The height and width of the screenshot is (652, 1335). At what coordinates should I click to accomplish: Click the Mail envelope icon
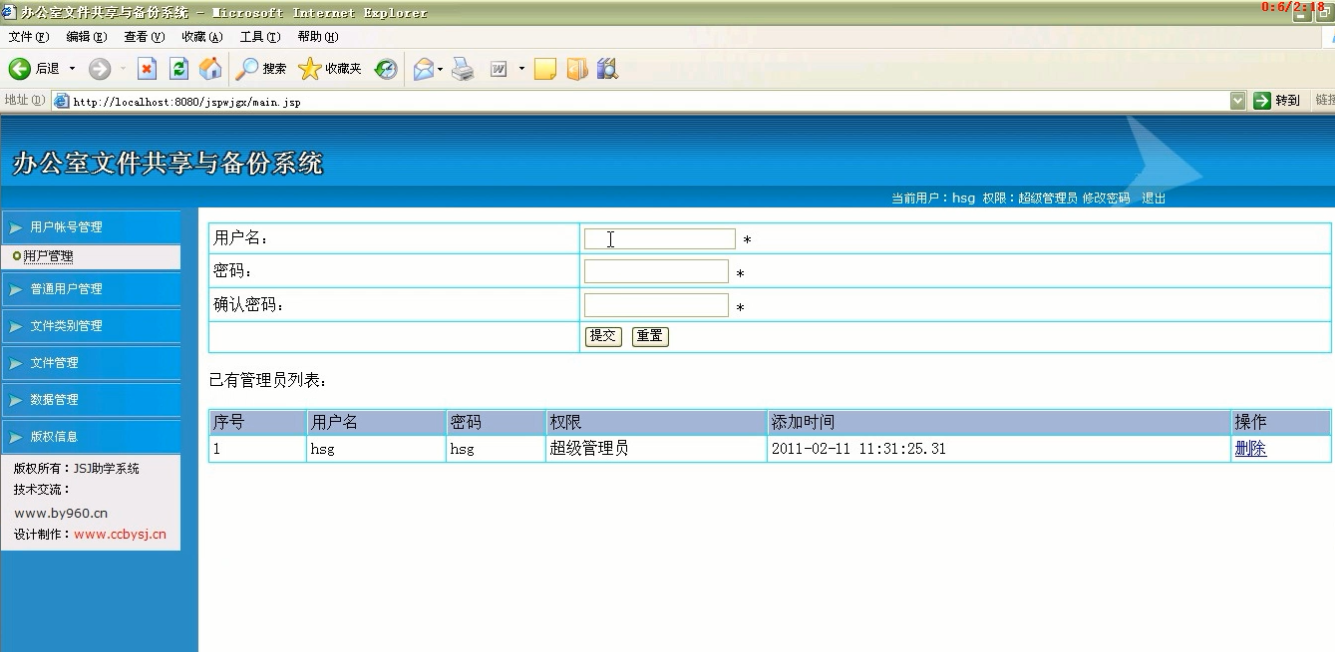click(423, 69)
